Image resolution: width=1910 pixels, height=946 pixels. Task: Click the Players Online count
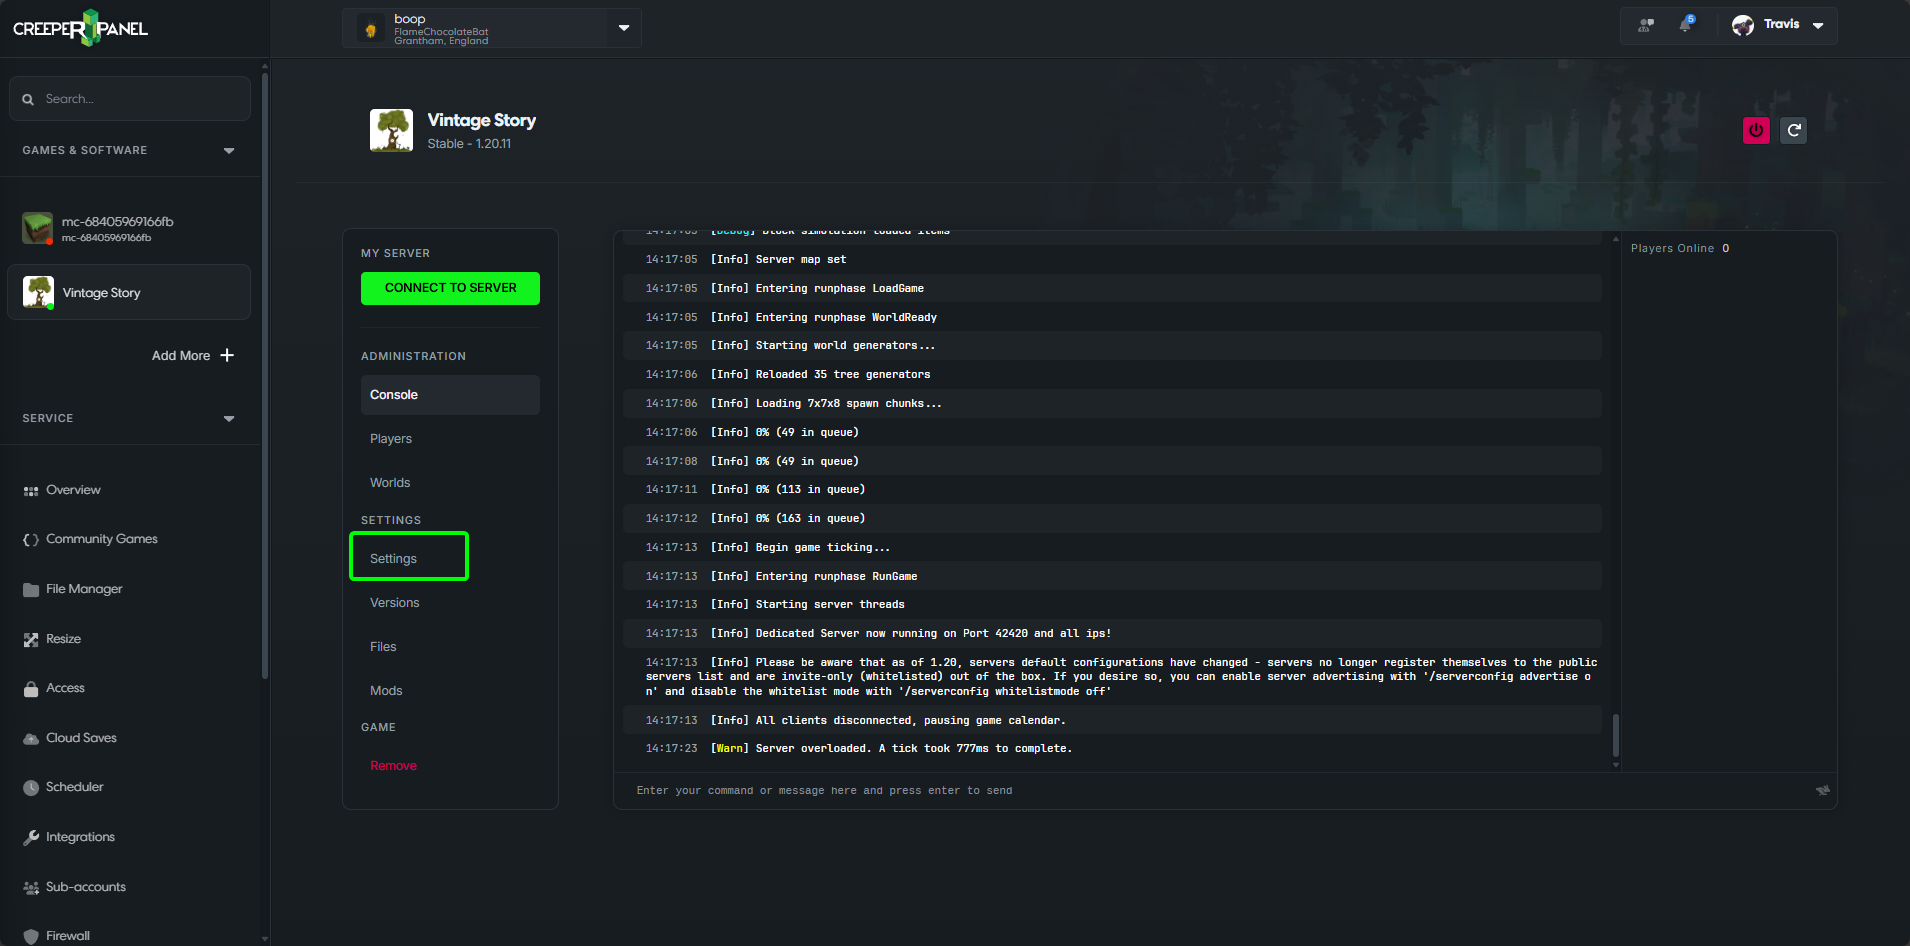(1725, 248)
